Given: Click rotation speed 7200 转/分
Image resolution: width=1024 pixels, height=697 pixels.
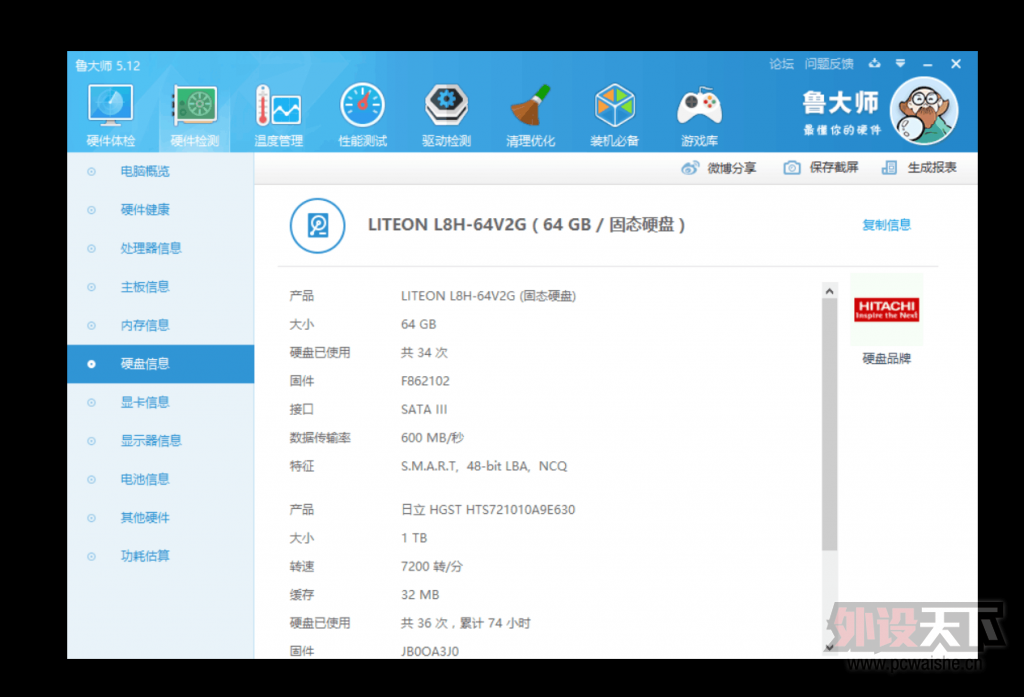Looking at the screenshot, I should [432, 566].
